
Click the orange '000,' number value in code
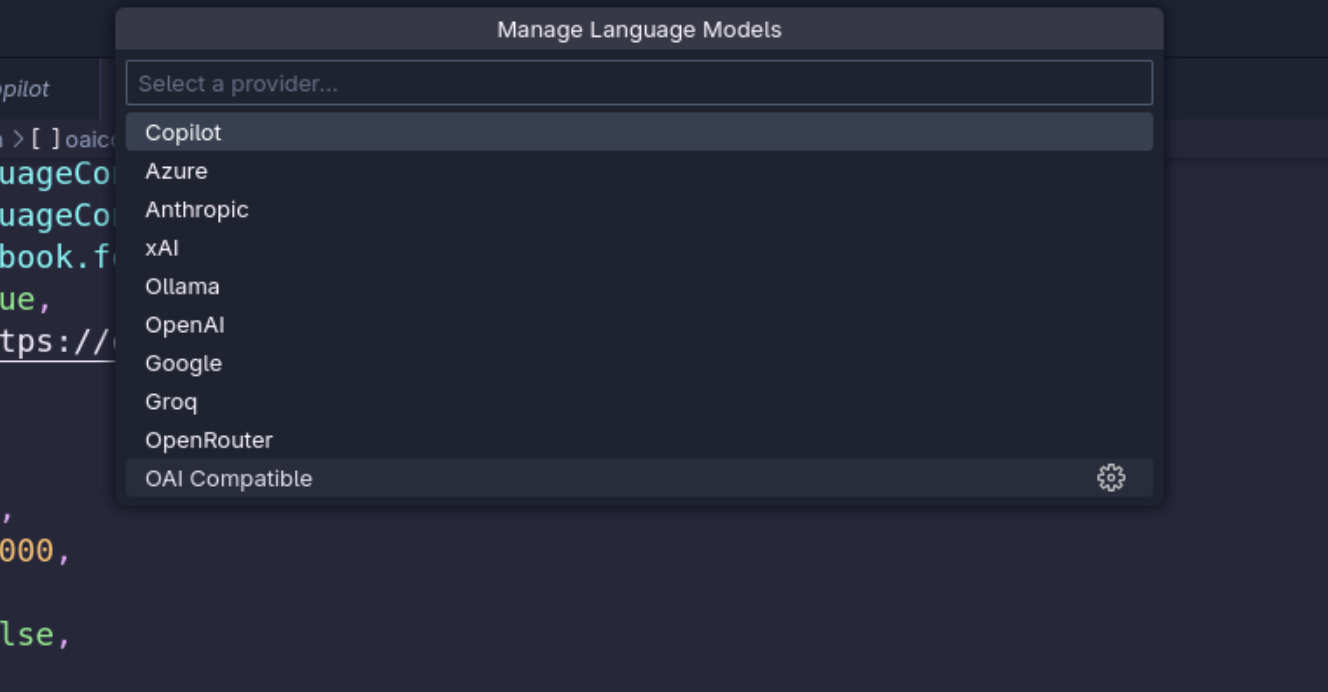click(28, 551)
